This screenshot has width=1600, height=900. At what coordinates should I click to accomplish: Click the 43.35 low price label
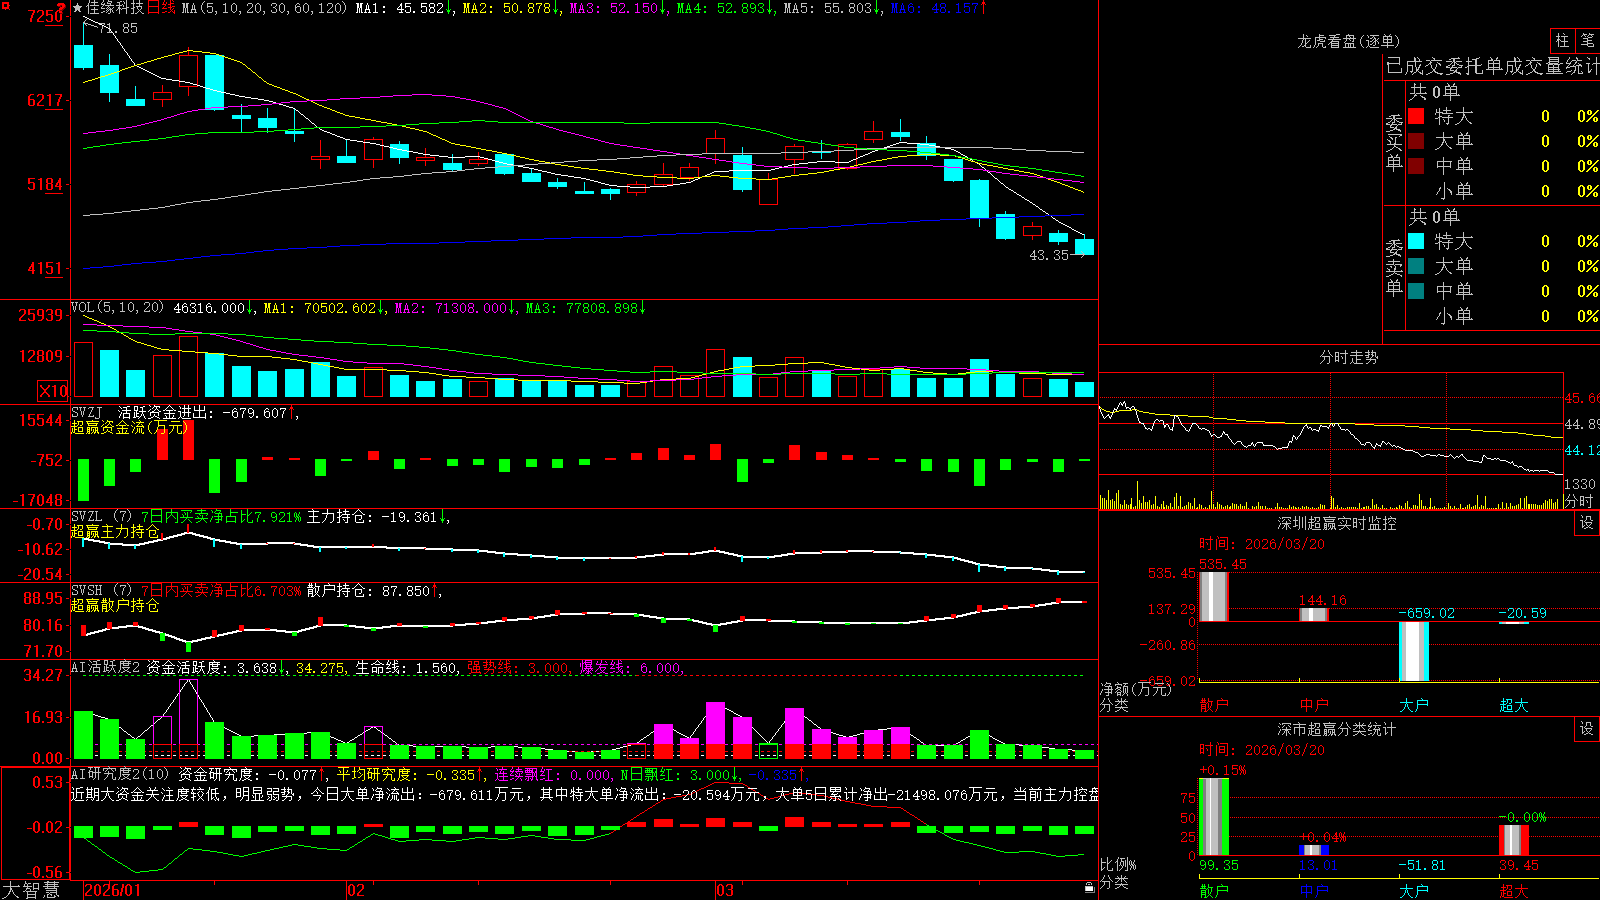point(1049,255)
